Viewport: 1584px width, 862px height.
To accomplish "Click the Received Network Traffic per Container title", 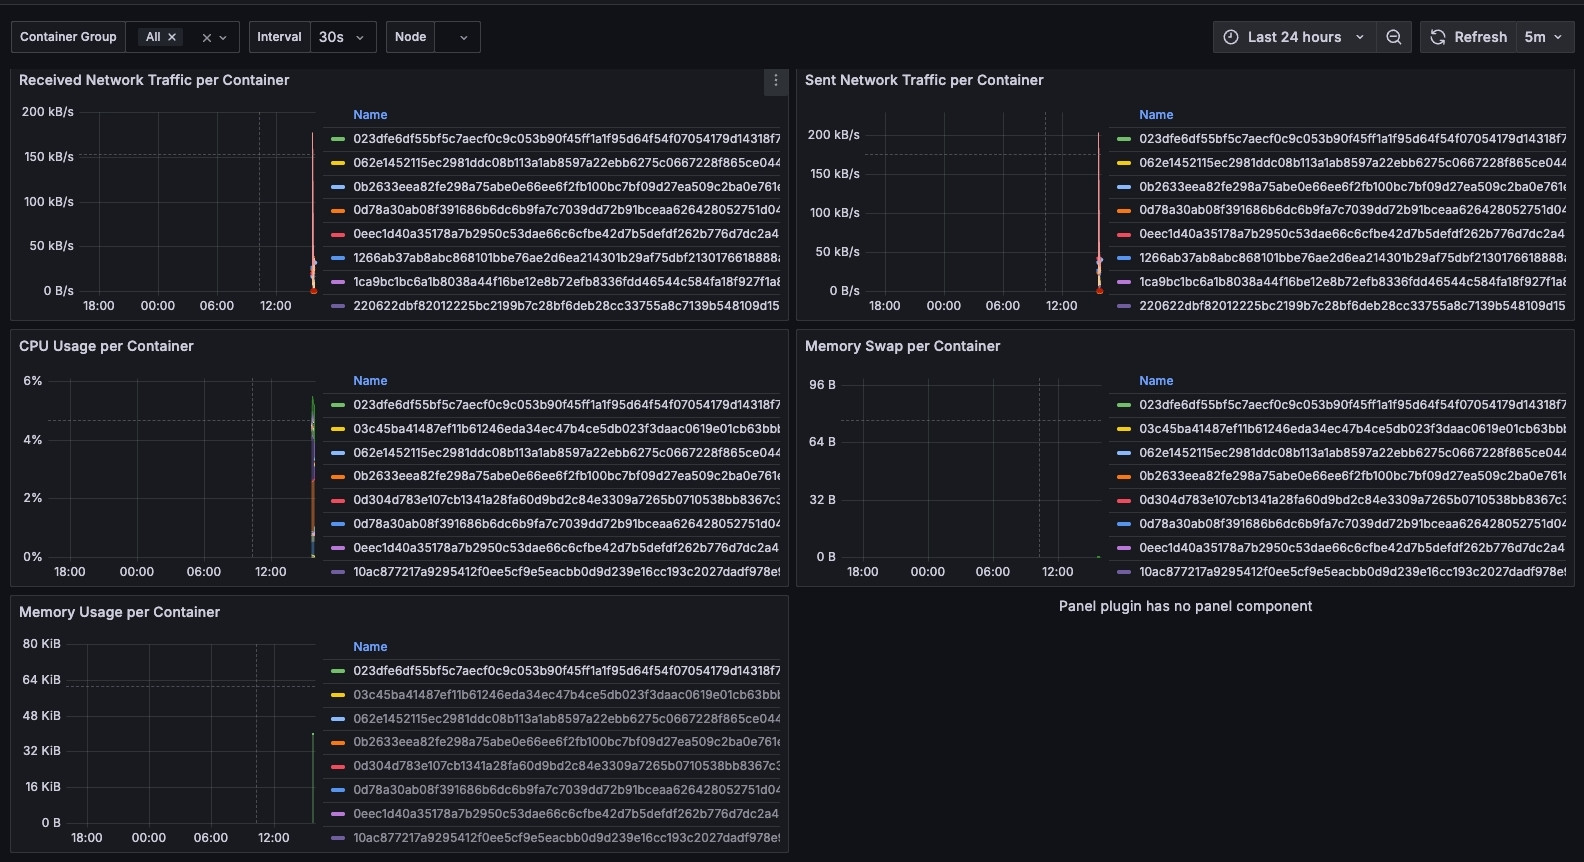I will pos(154,80).
